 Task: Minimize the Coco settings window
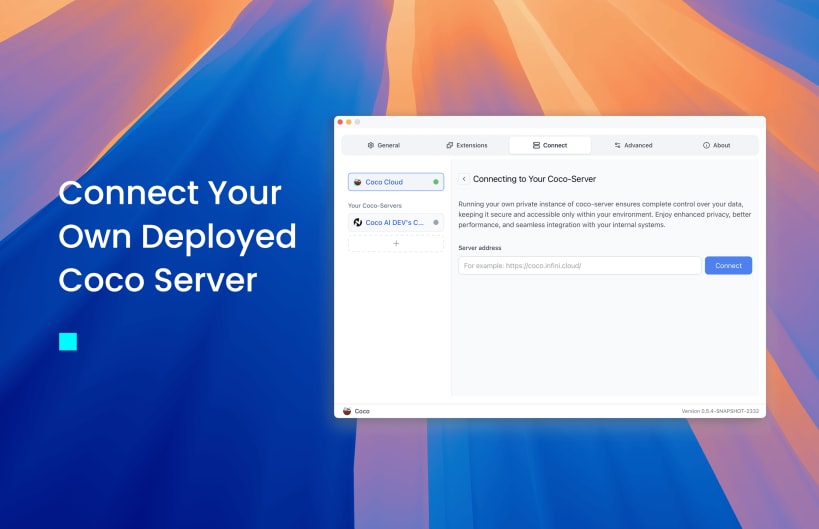[349, 122]
